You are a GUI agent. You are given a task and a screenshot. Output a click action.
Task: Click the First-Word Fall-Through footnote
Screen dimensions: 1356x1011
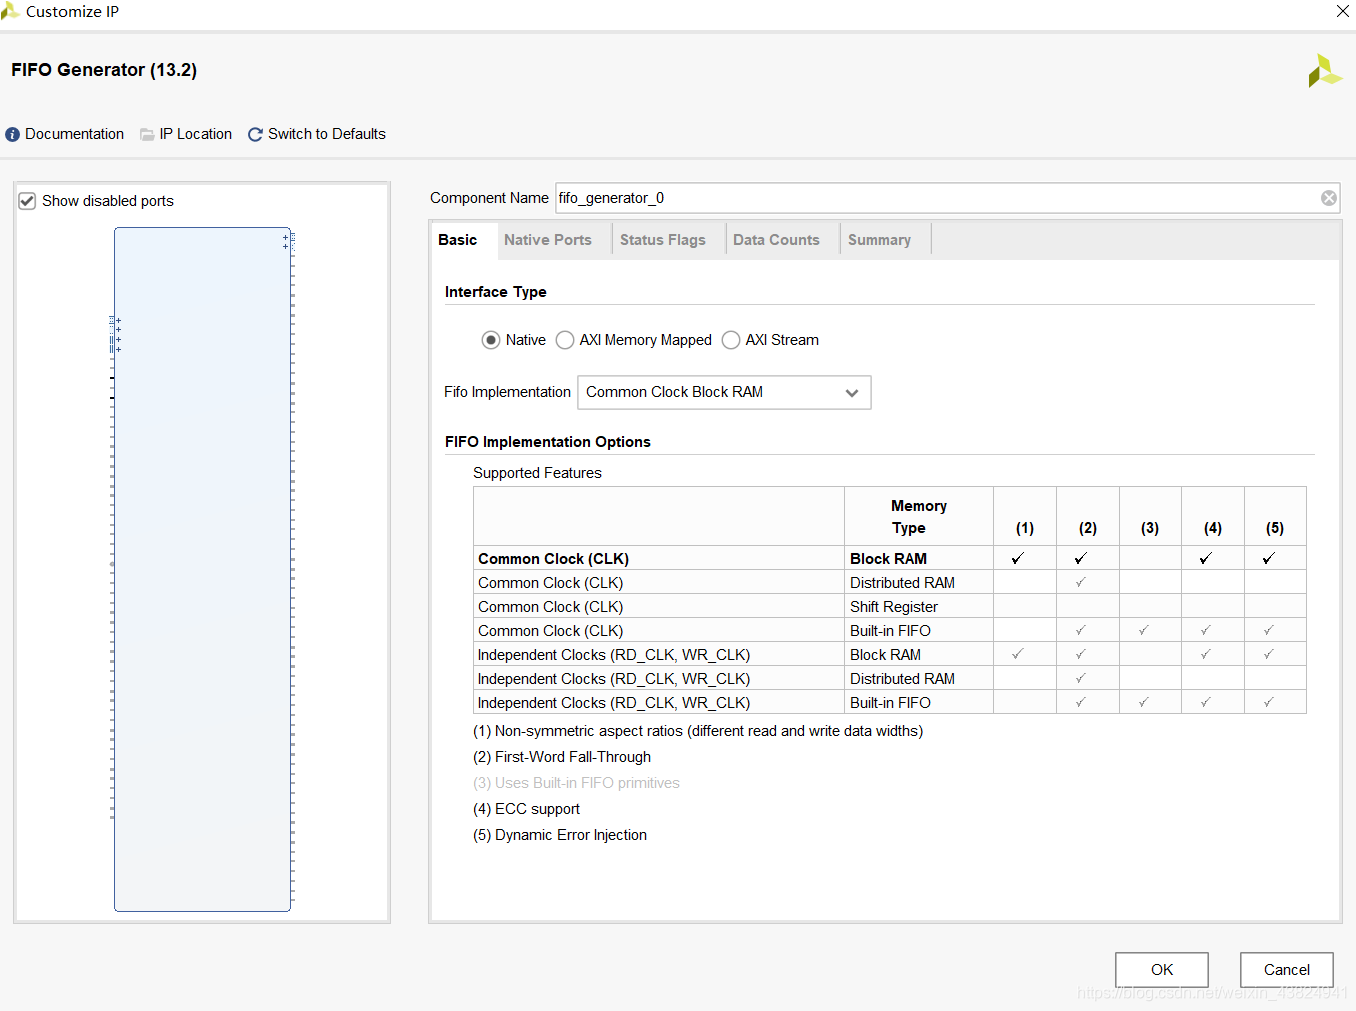(x=562, y=757)
